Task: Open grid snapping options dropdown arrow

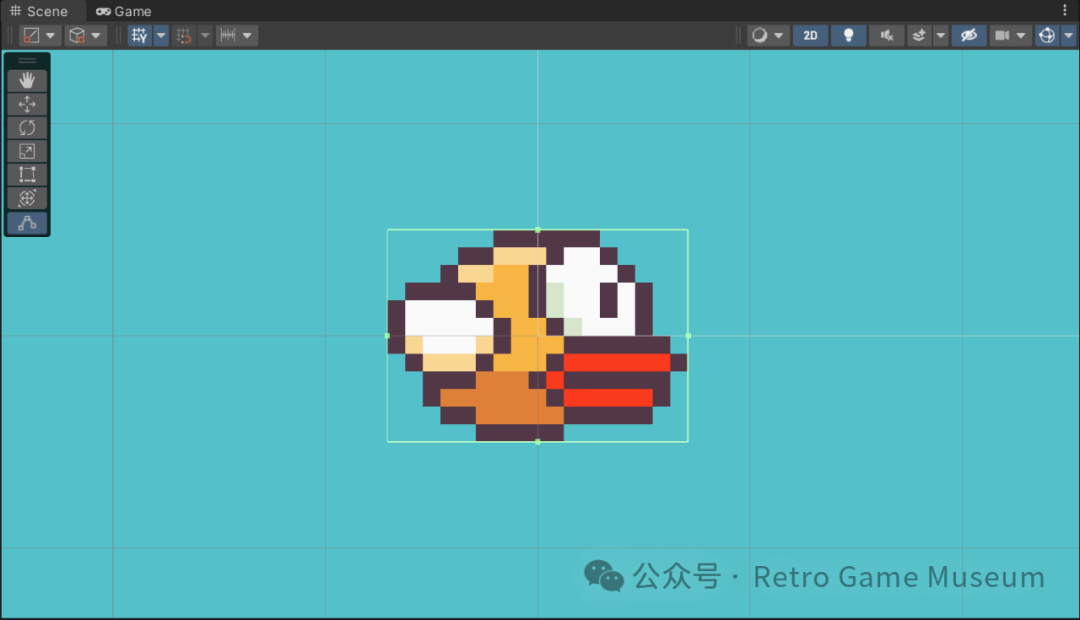Action: click(205, 35)
